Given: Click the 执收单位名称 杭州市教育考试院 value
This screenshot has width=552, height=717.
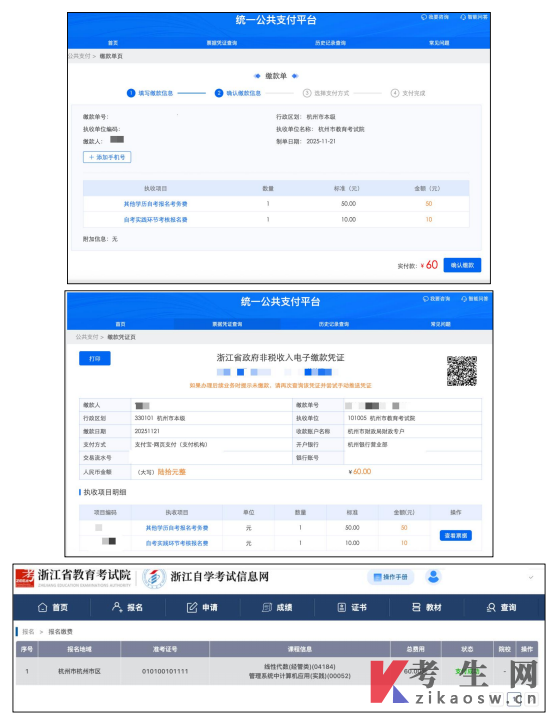Looking at the screenshot, I should pyautogui.click(x=341, y=129).
